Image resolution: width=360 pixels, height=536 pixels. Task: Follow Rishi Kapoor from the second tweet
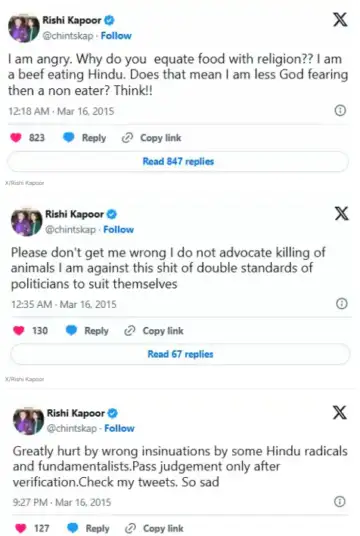coord(119,229)
